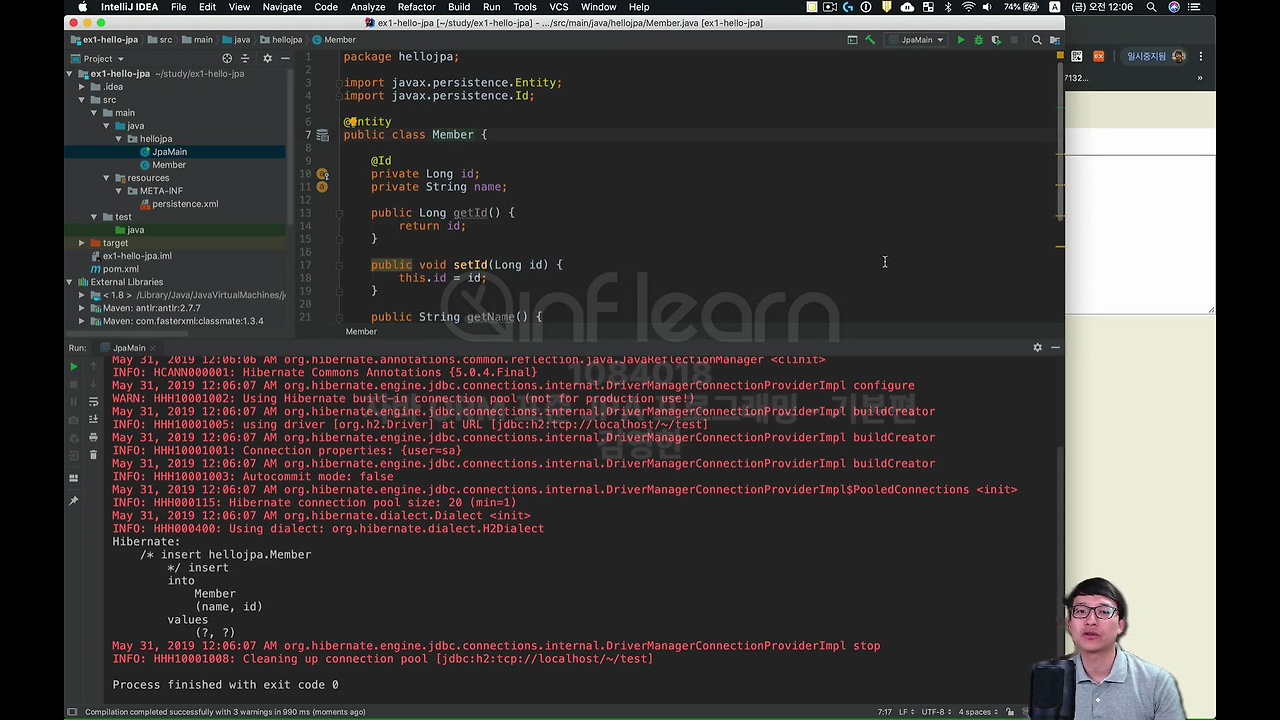Click gutter icon next to line 10
Screen dimensions: 1280x720
coord(322,174)
